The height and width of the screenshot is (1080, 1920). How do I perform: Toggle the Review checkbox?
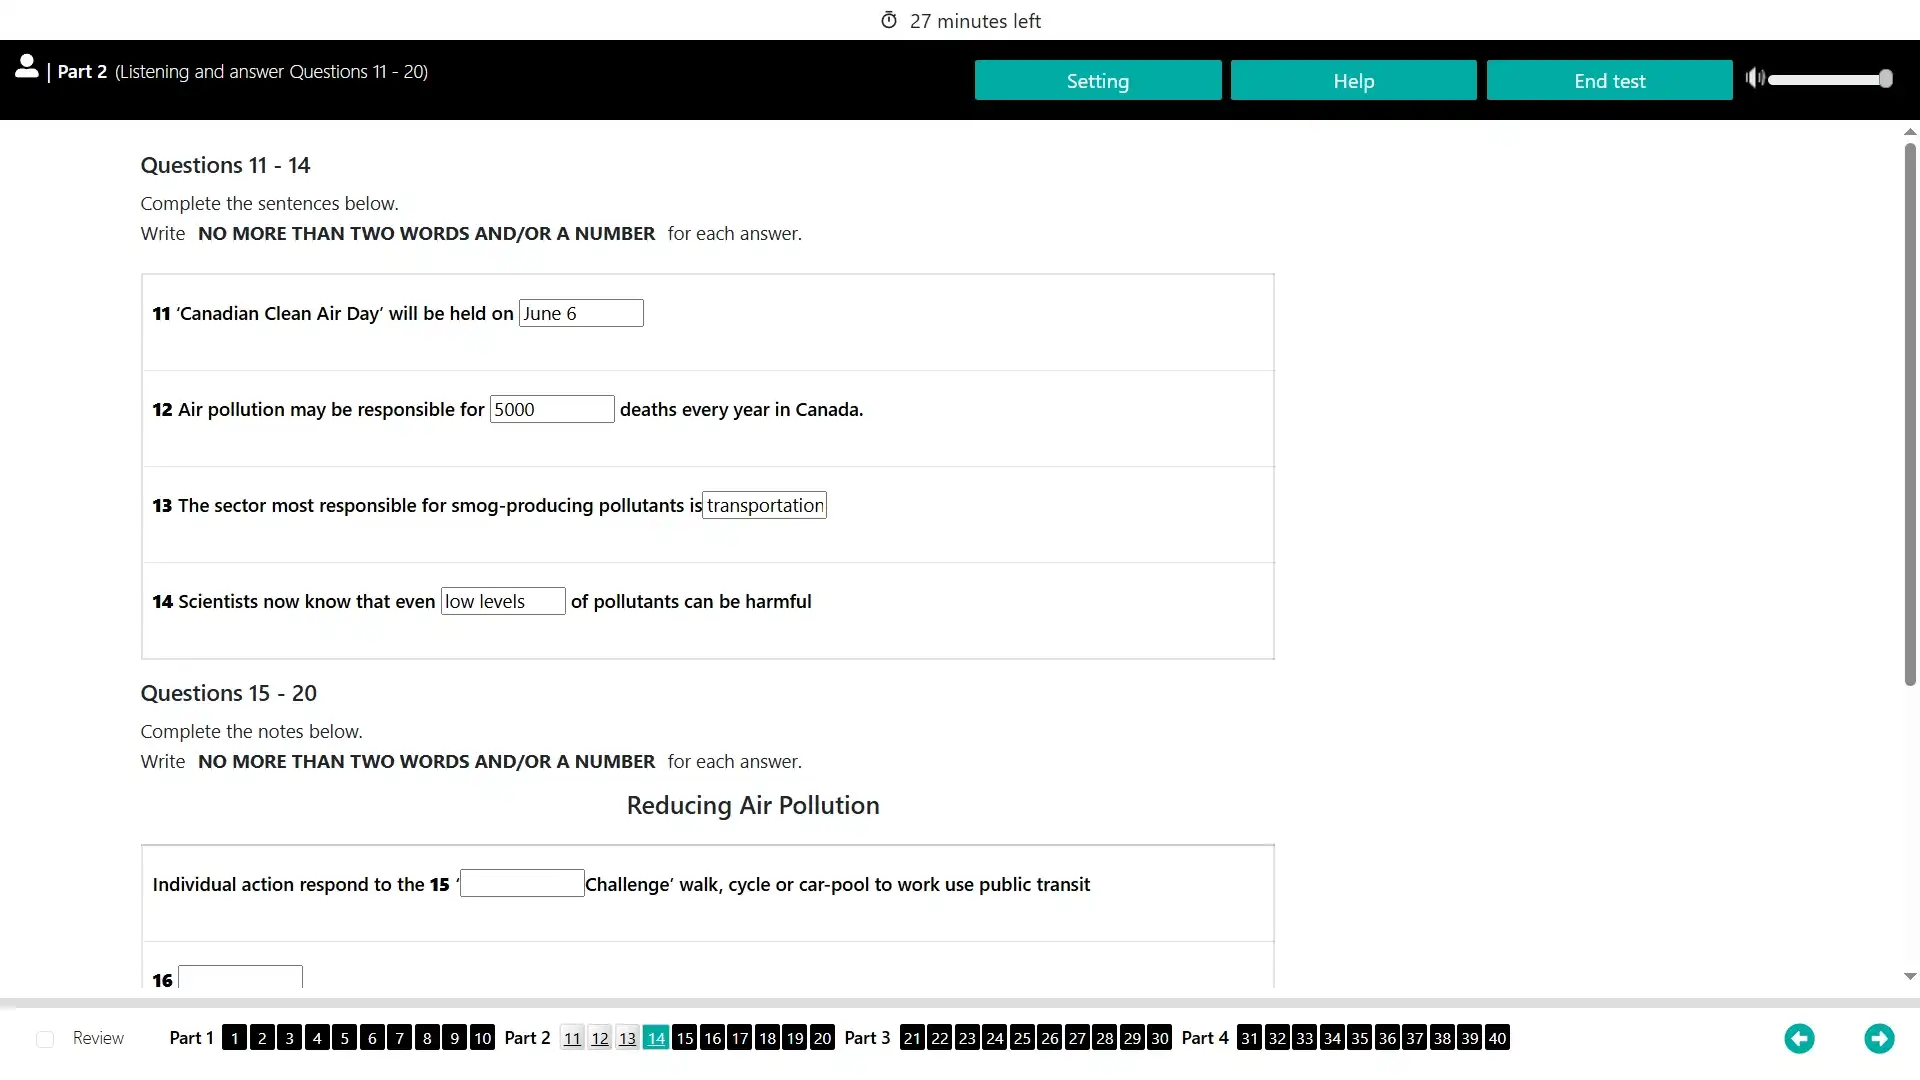[45, 1039]
